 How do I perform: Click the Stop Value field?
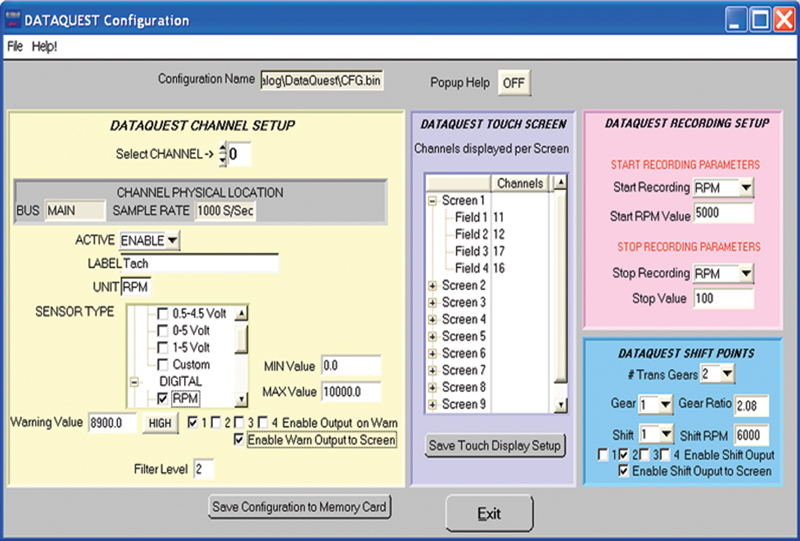pos(723,299)
